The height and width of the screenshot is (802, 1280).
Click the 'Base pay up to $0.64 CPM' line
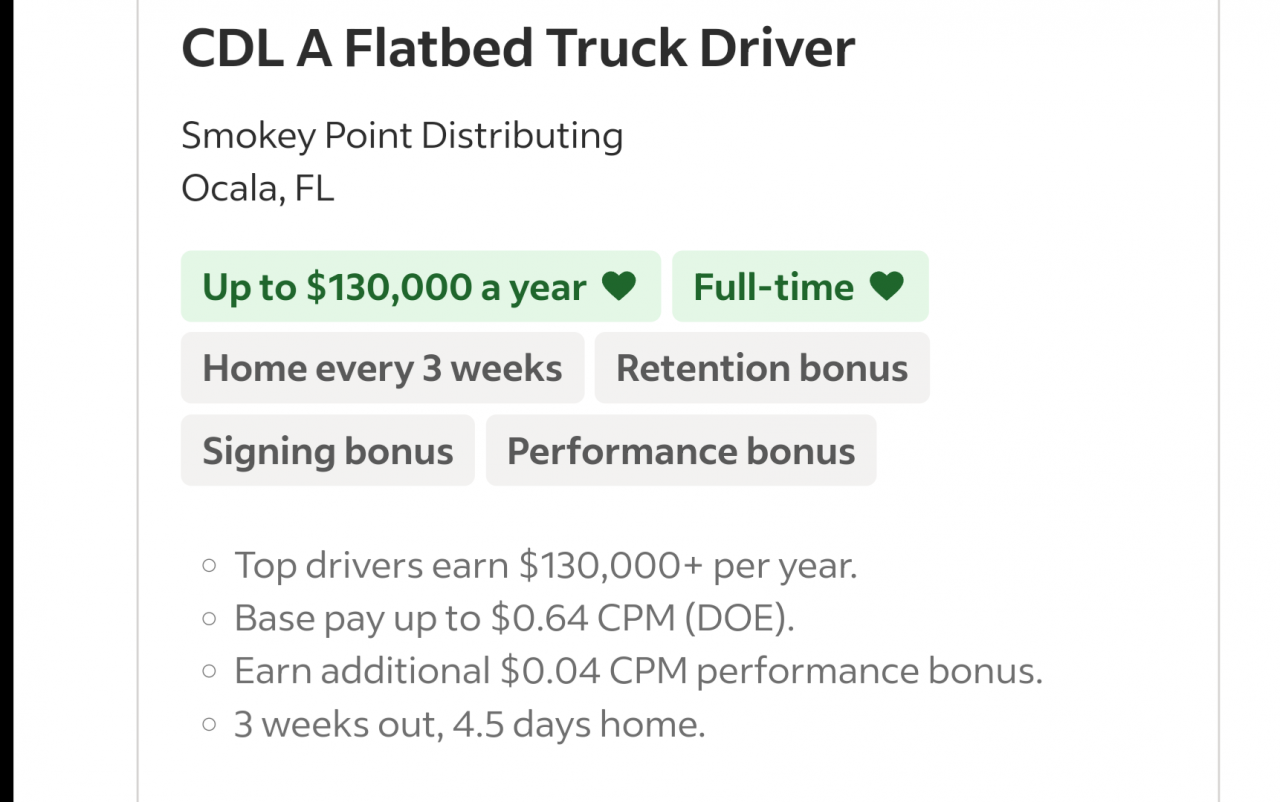point(514,619)
